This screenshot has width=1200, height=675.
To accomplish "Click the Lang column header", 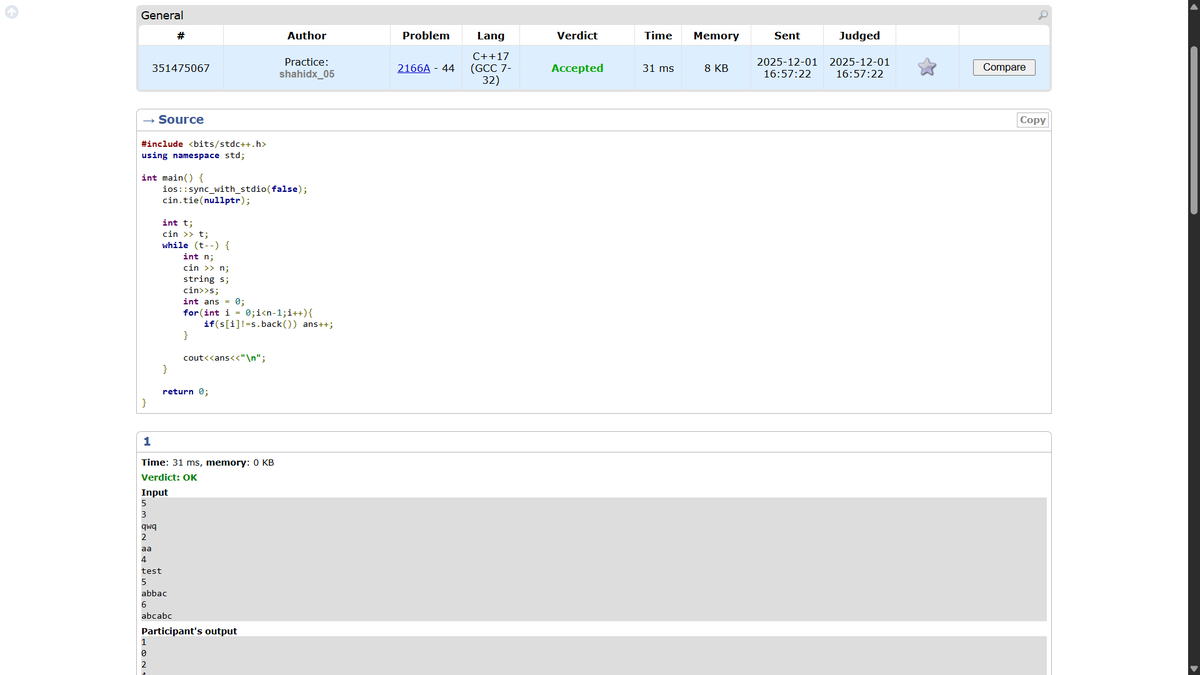I will (491, 35).
